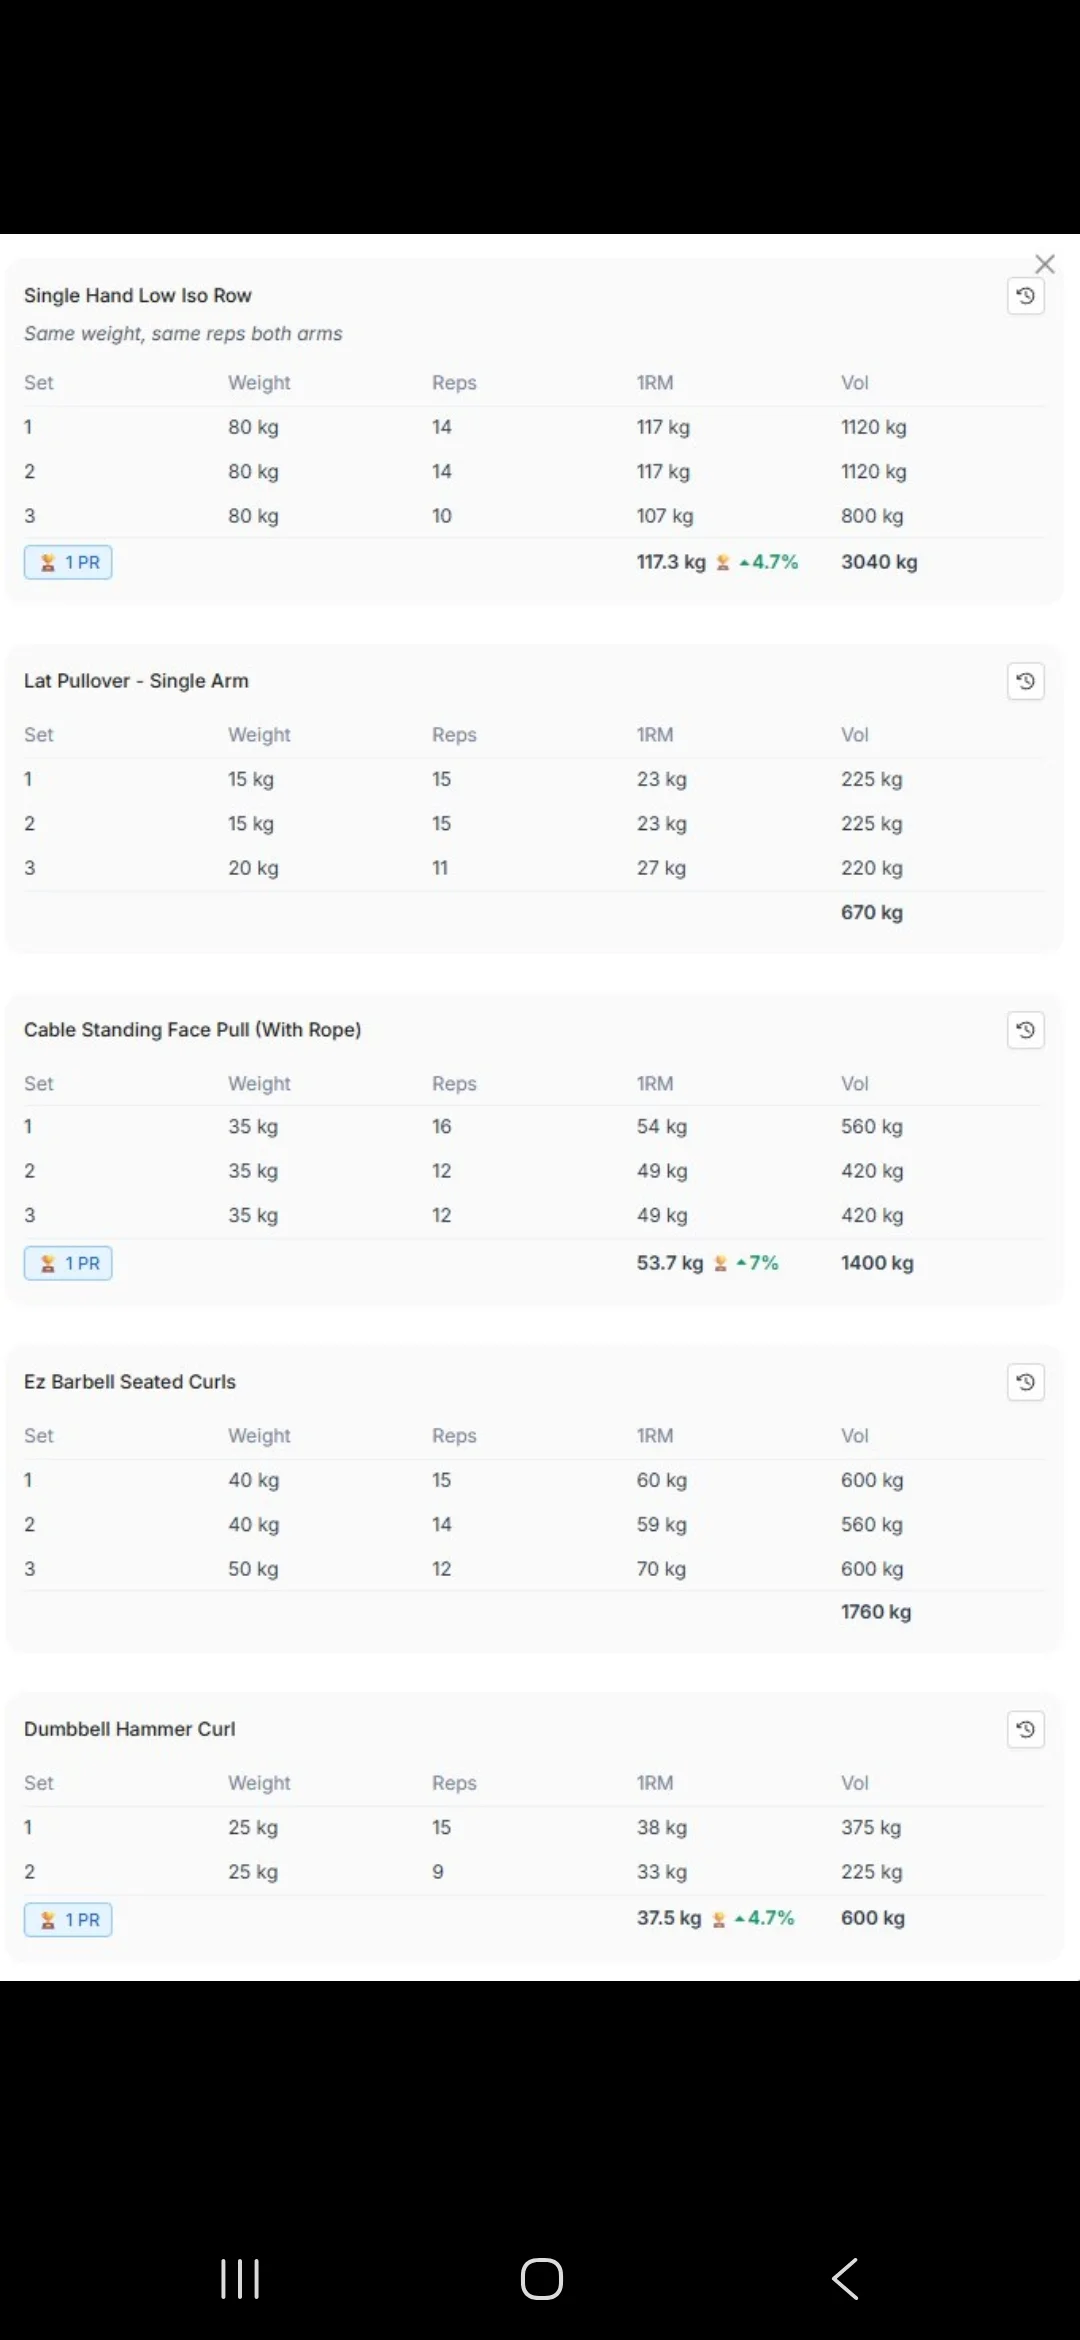Open history for Lat Pullover - Single Arm
This screenshot has height=2340, width=1080.
[1025, 681]
